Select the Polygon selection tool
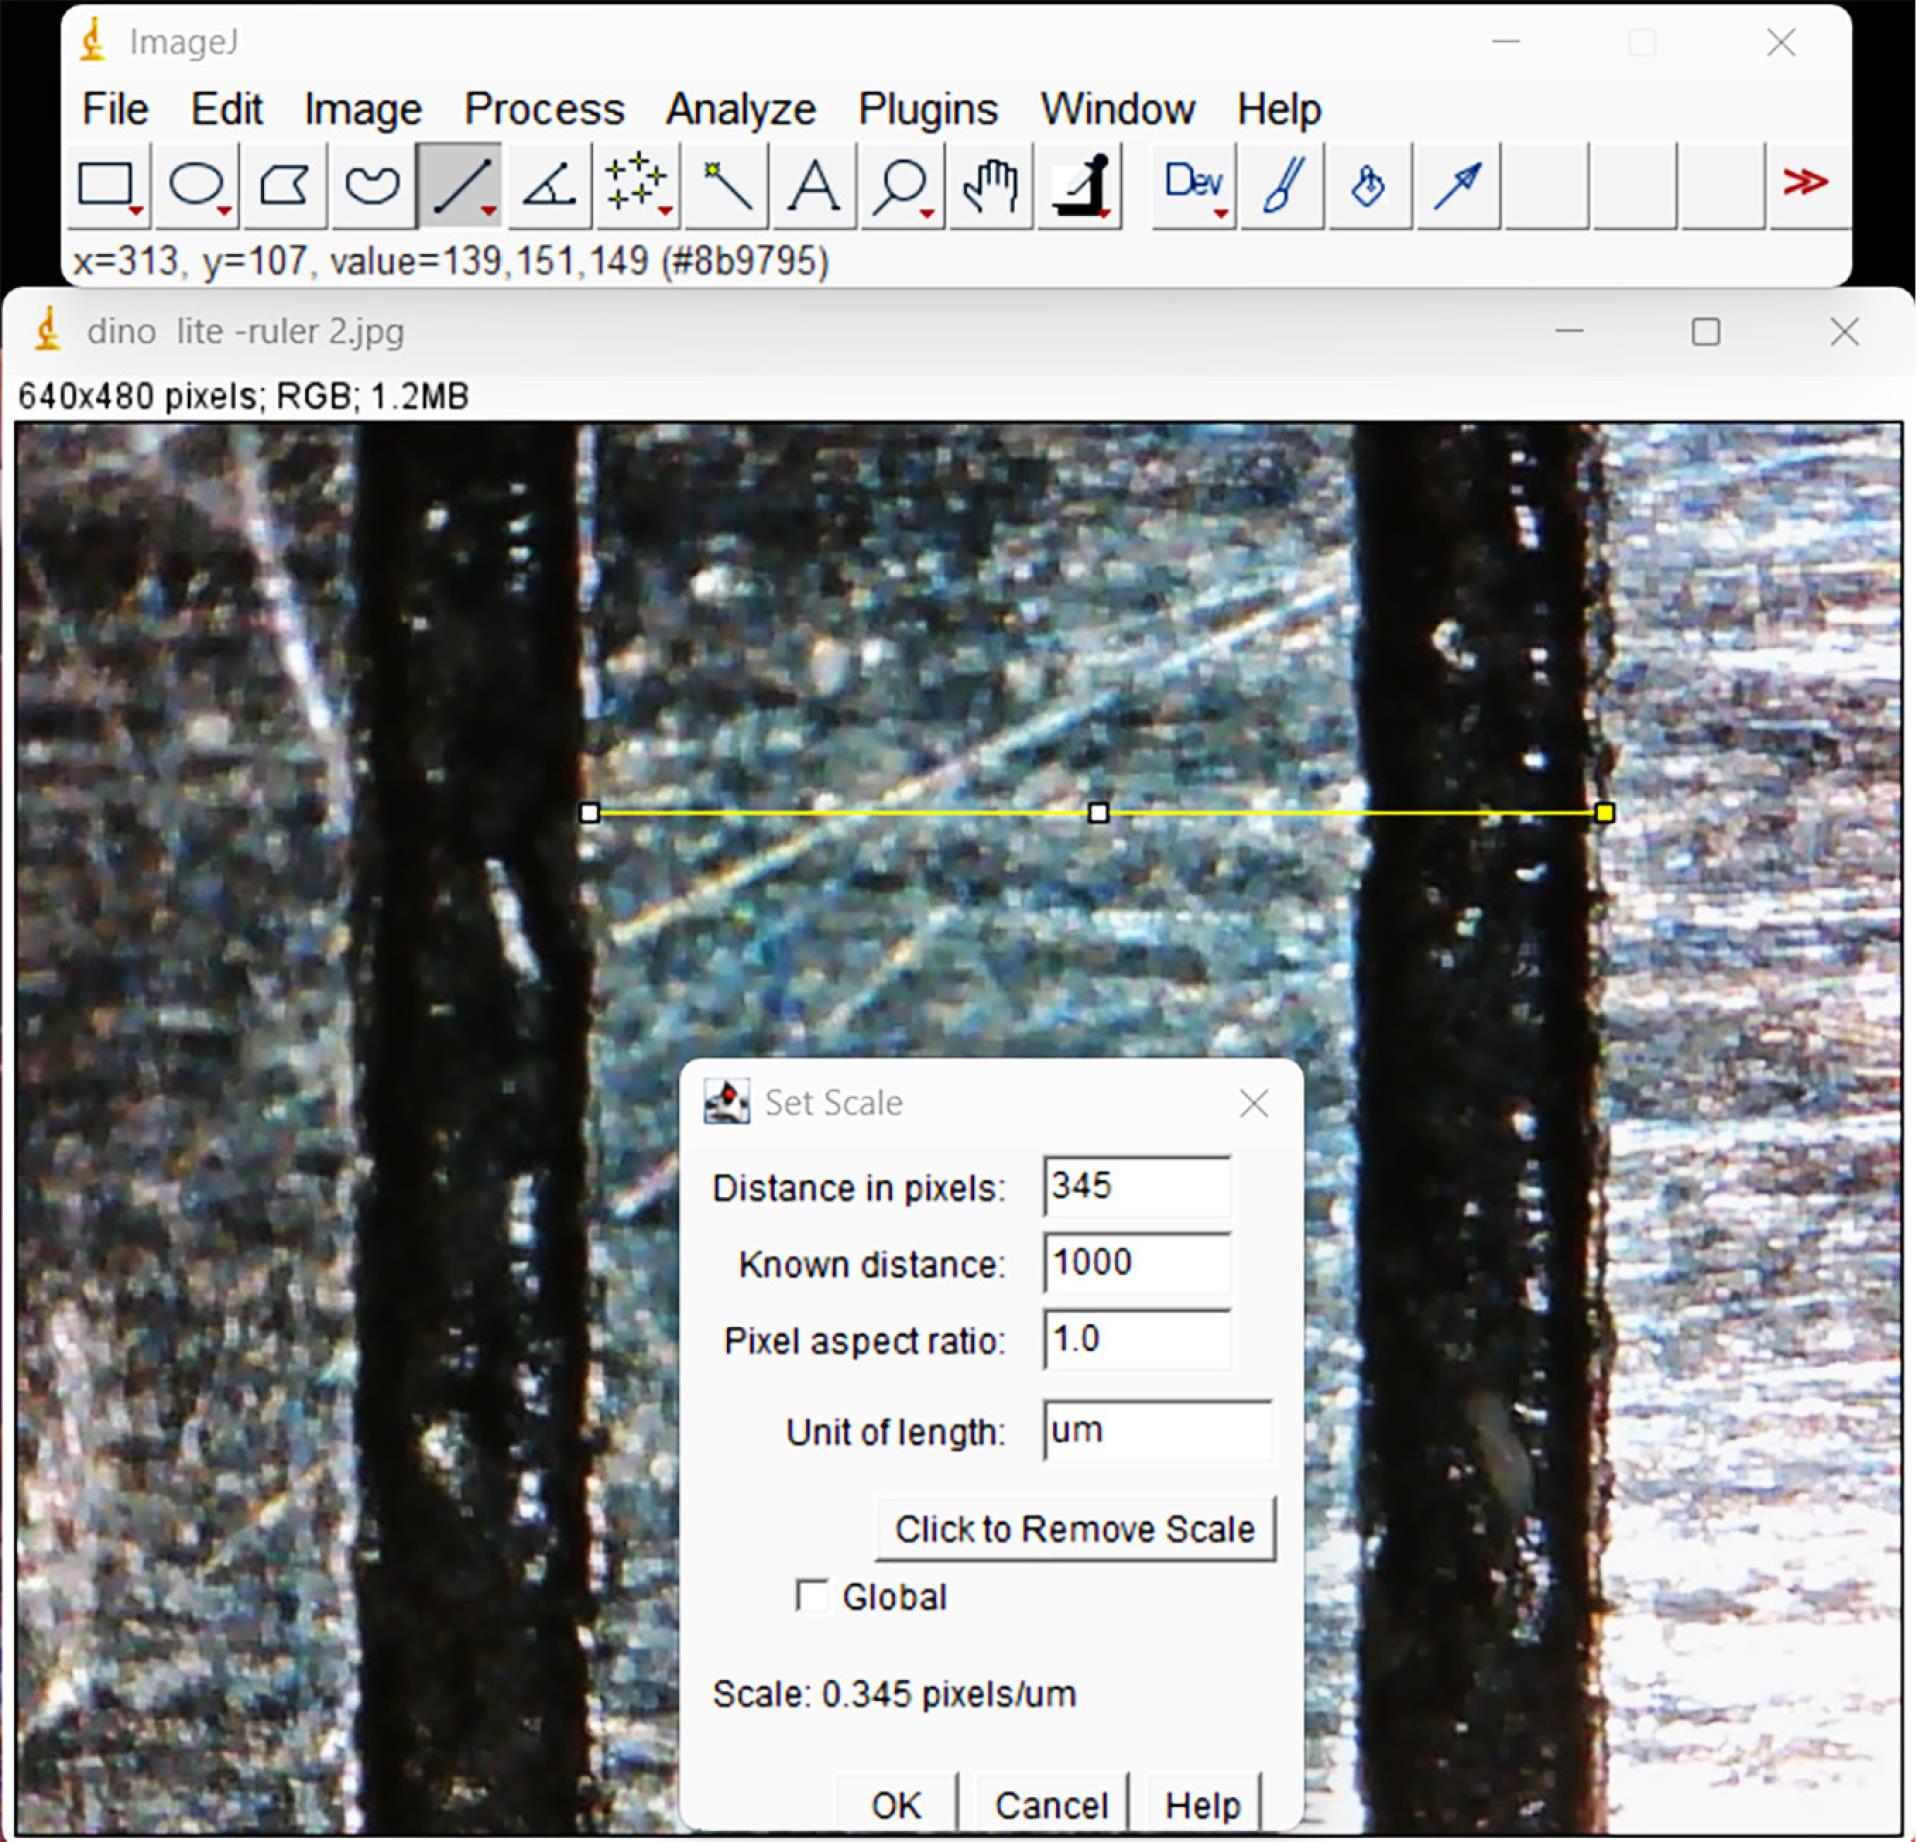This screenshot has width=1916, height=1842. [x=284, y=185]
